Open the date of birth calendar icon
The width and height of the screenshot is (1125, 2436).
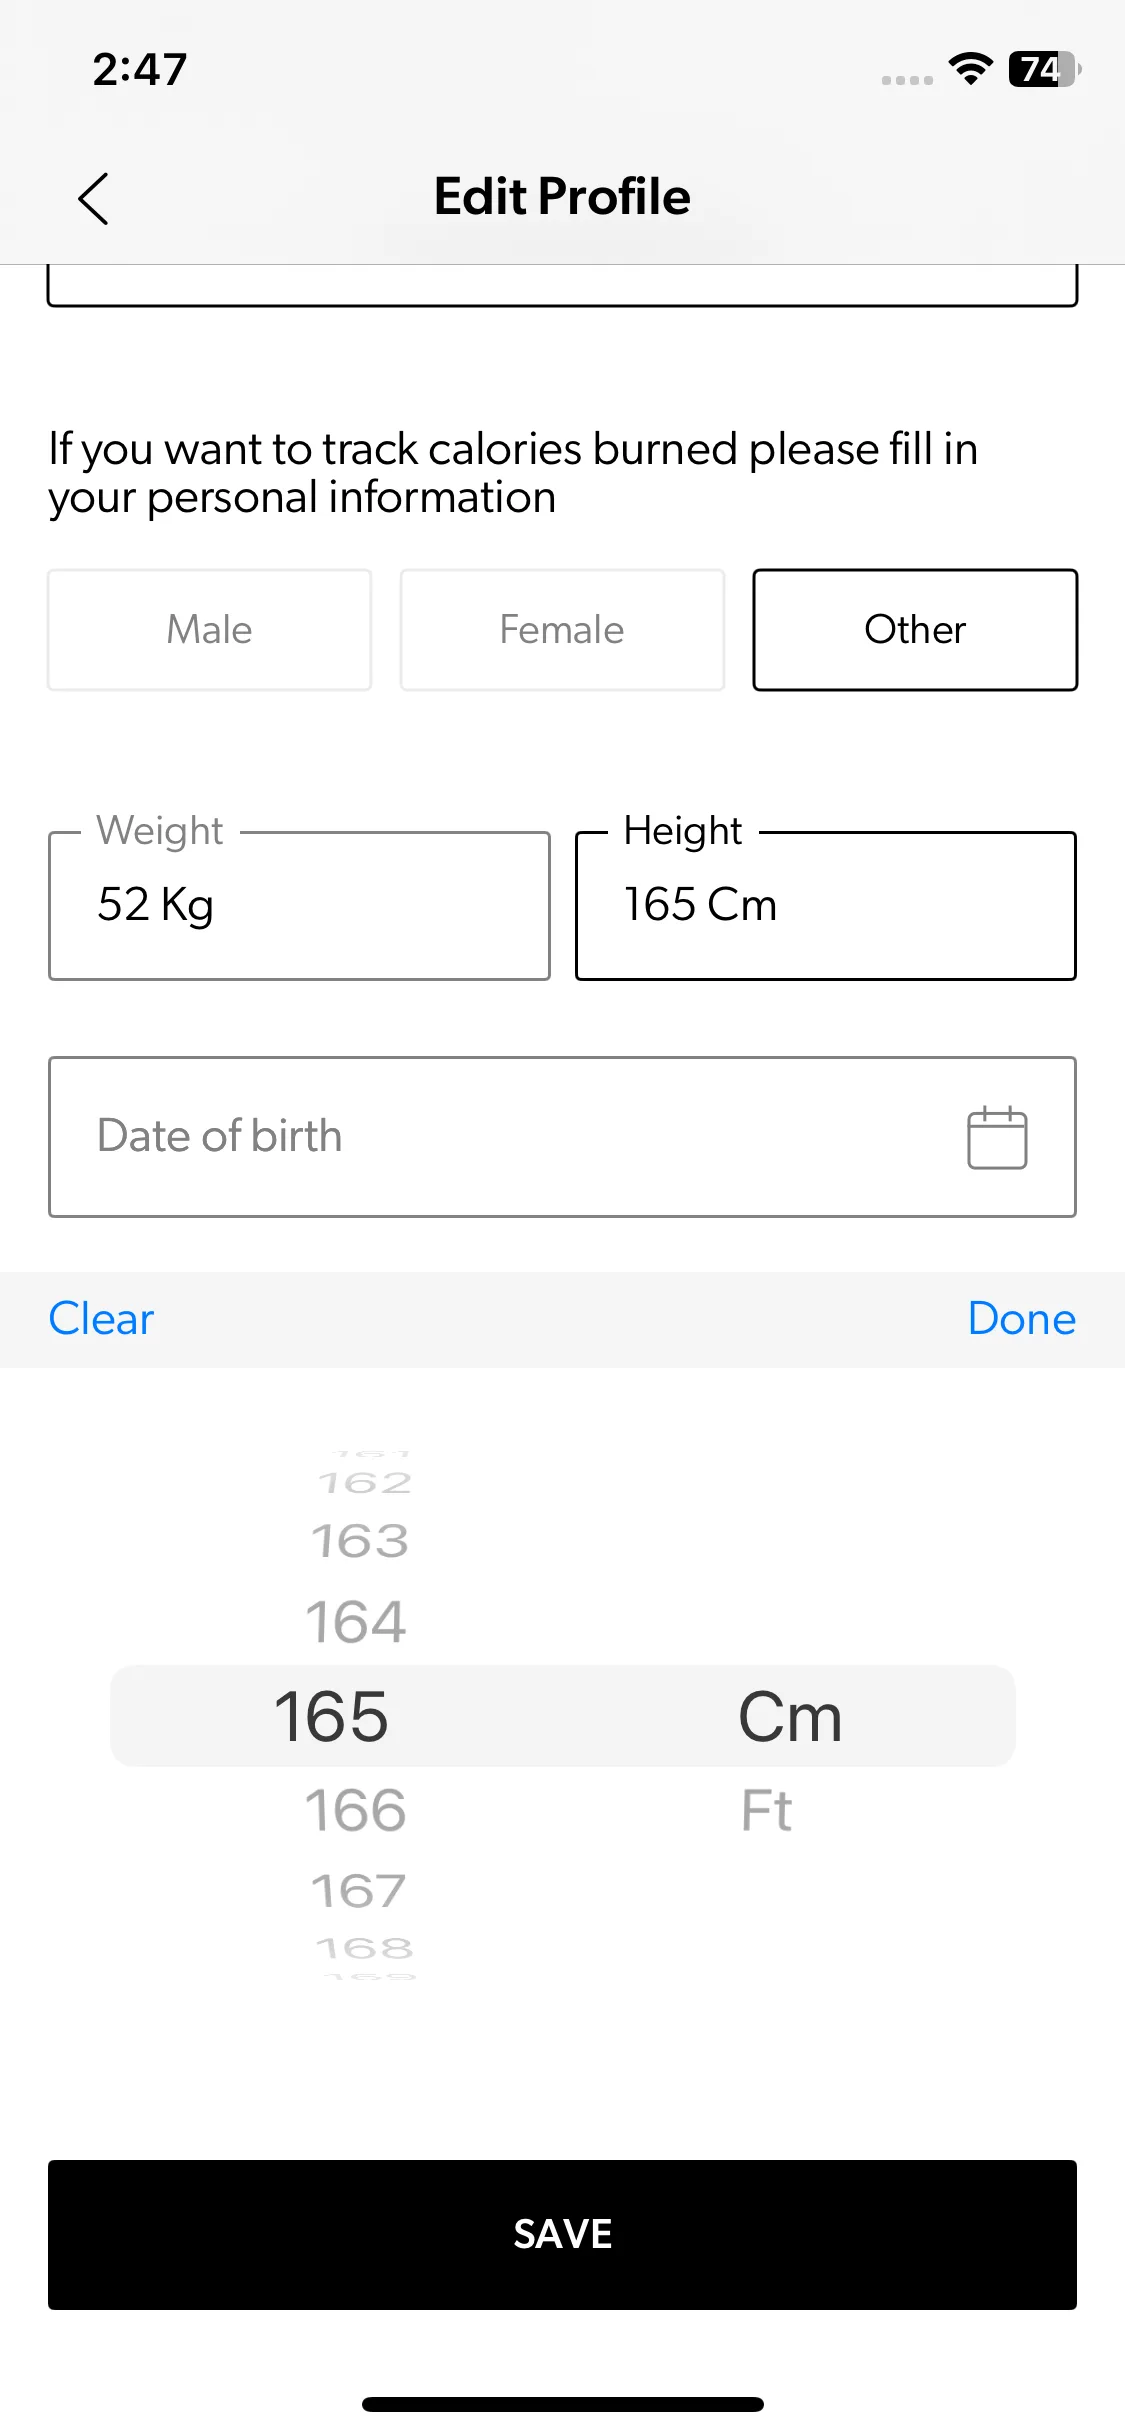pyautogui.click(x=996, y=1137)
